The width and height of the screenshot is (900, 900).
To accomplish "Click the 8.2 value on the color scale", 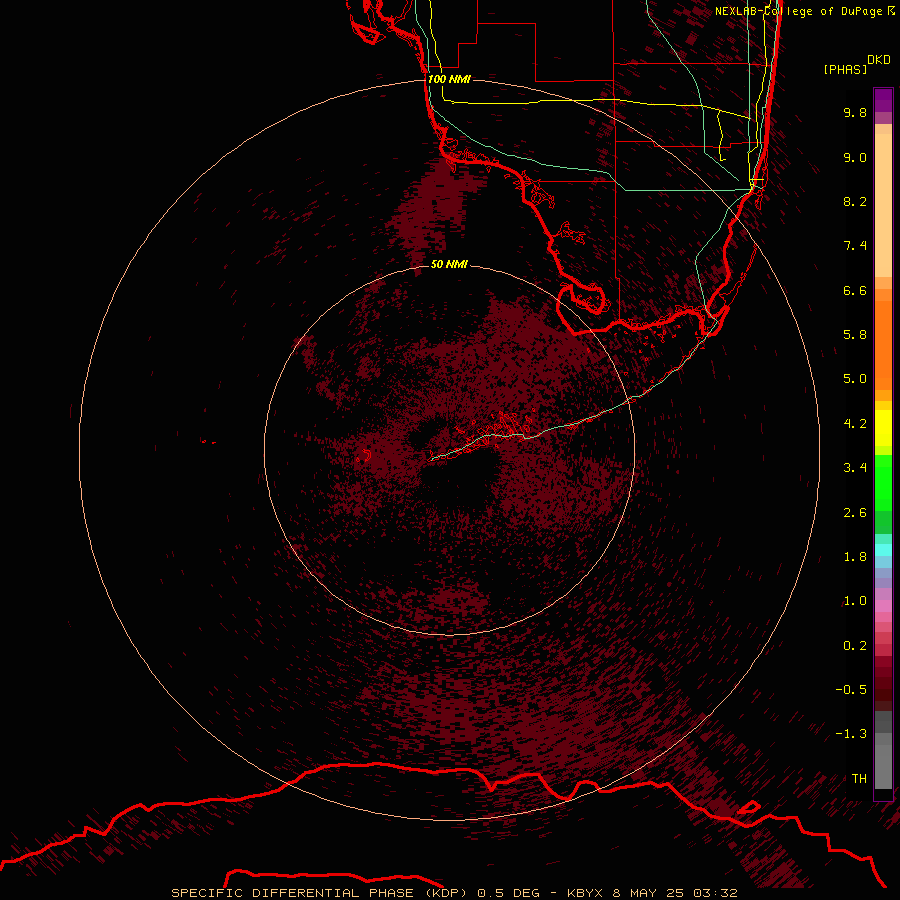I will pyautogui.click(x=855, y=201).
